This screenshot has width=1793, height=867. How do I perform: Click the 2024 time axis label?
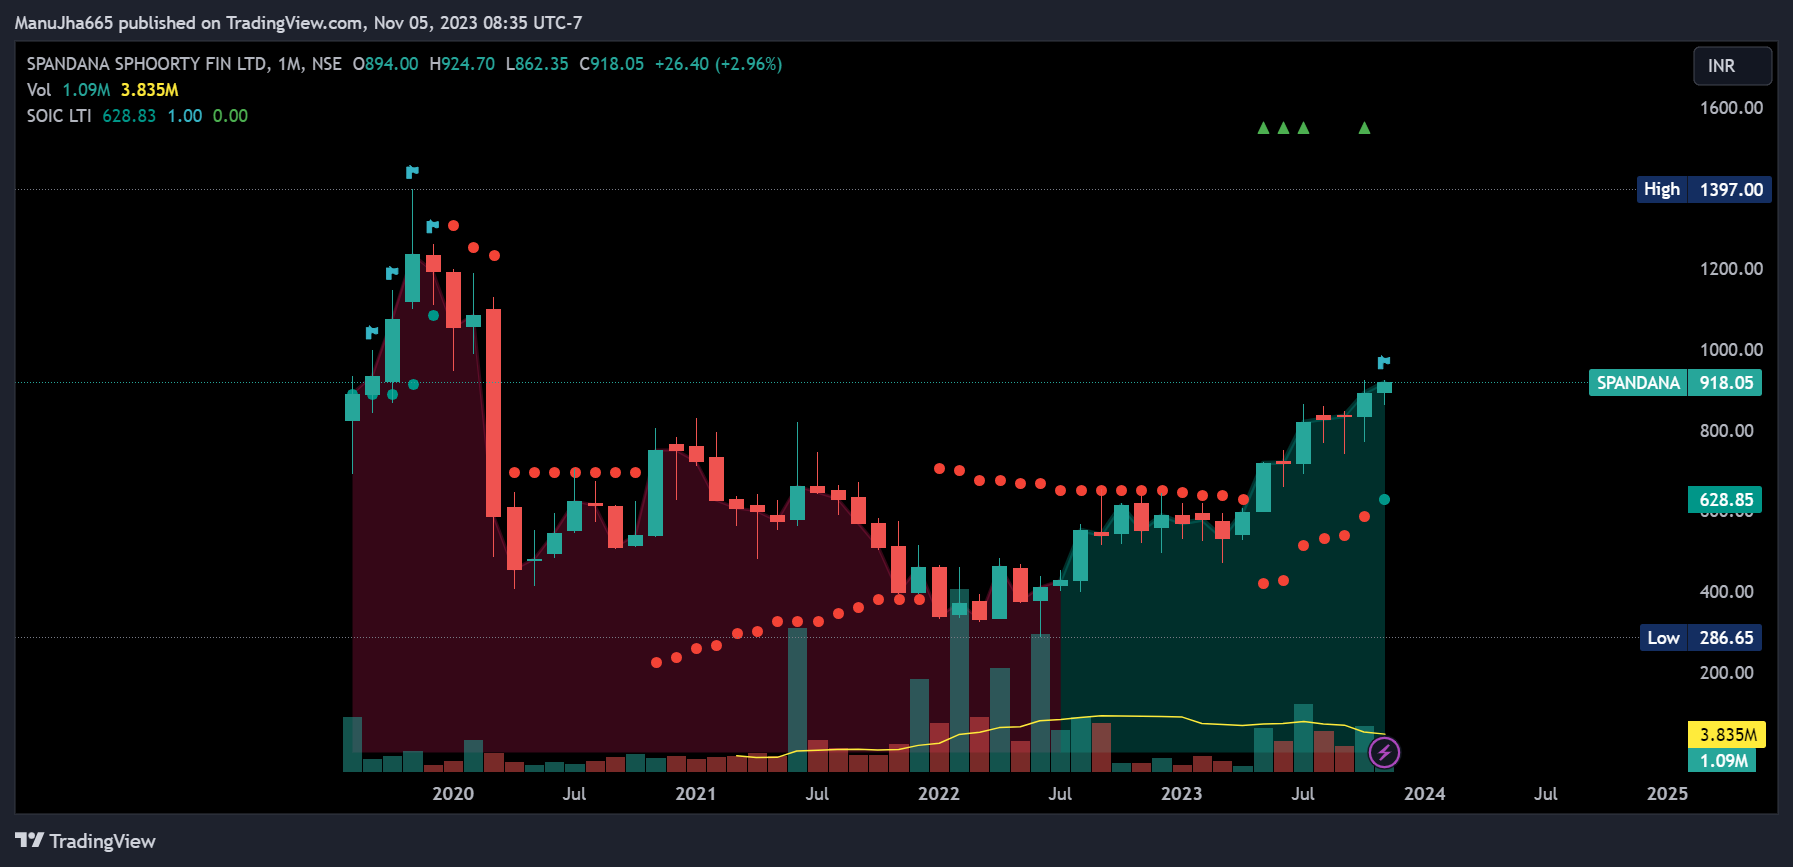tap(1425, 794)
